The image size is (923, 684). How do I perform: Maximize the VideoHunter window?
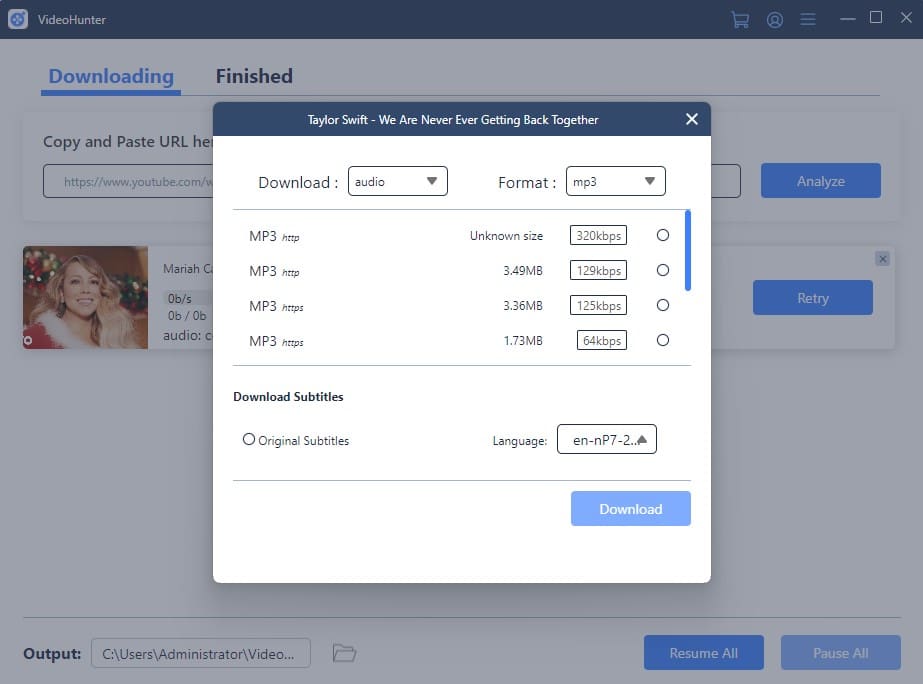[876, 18]
